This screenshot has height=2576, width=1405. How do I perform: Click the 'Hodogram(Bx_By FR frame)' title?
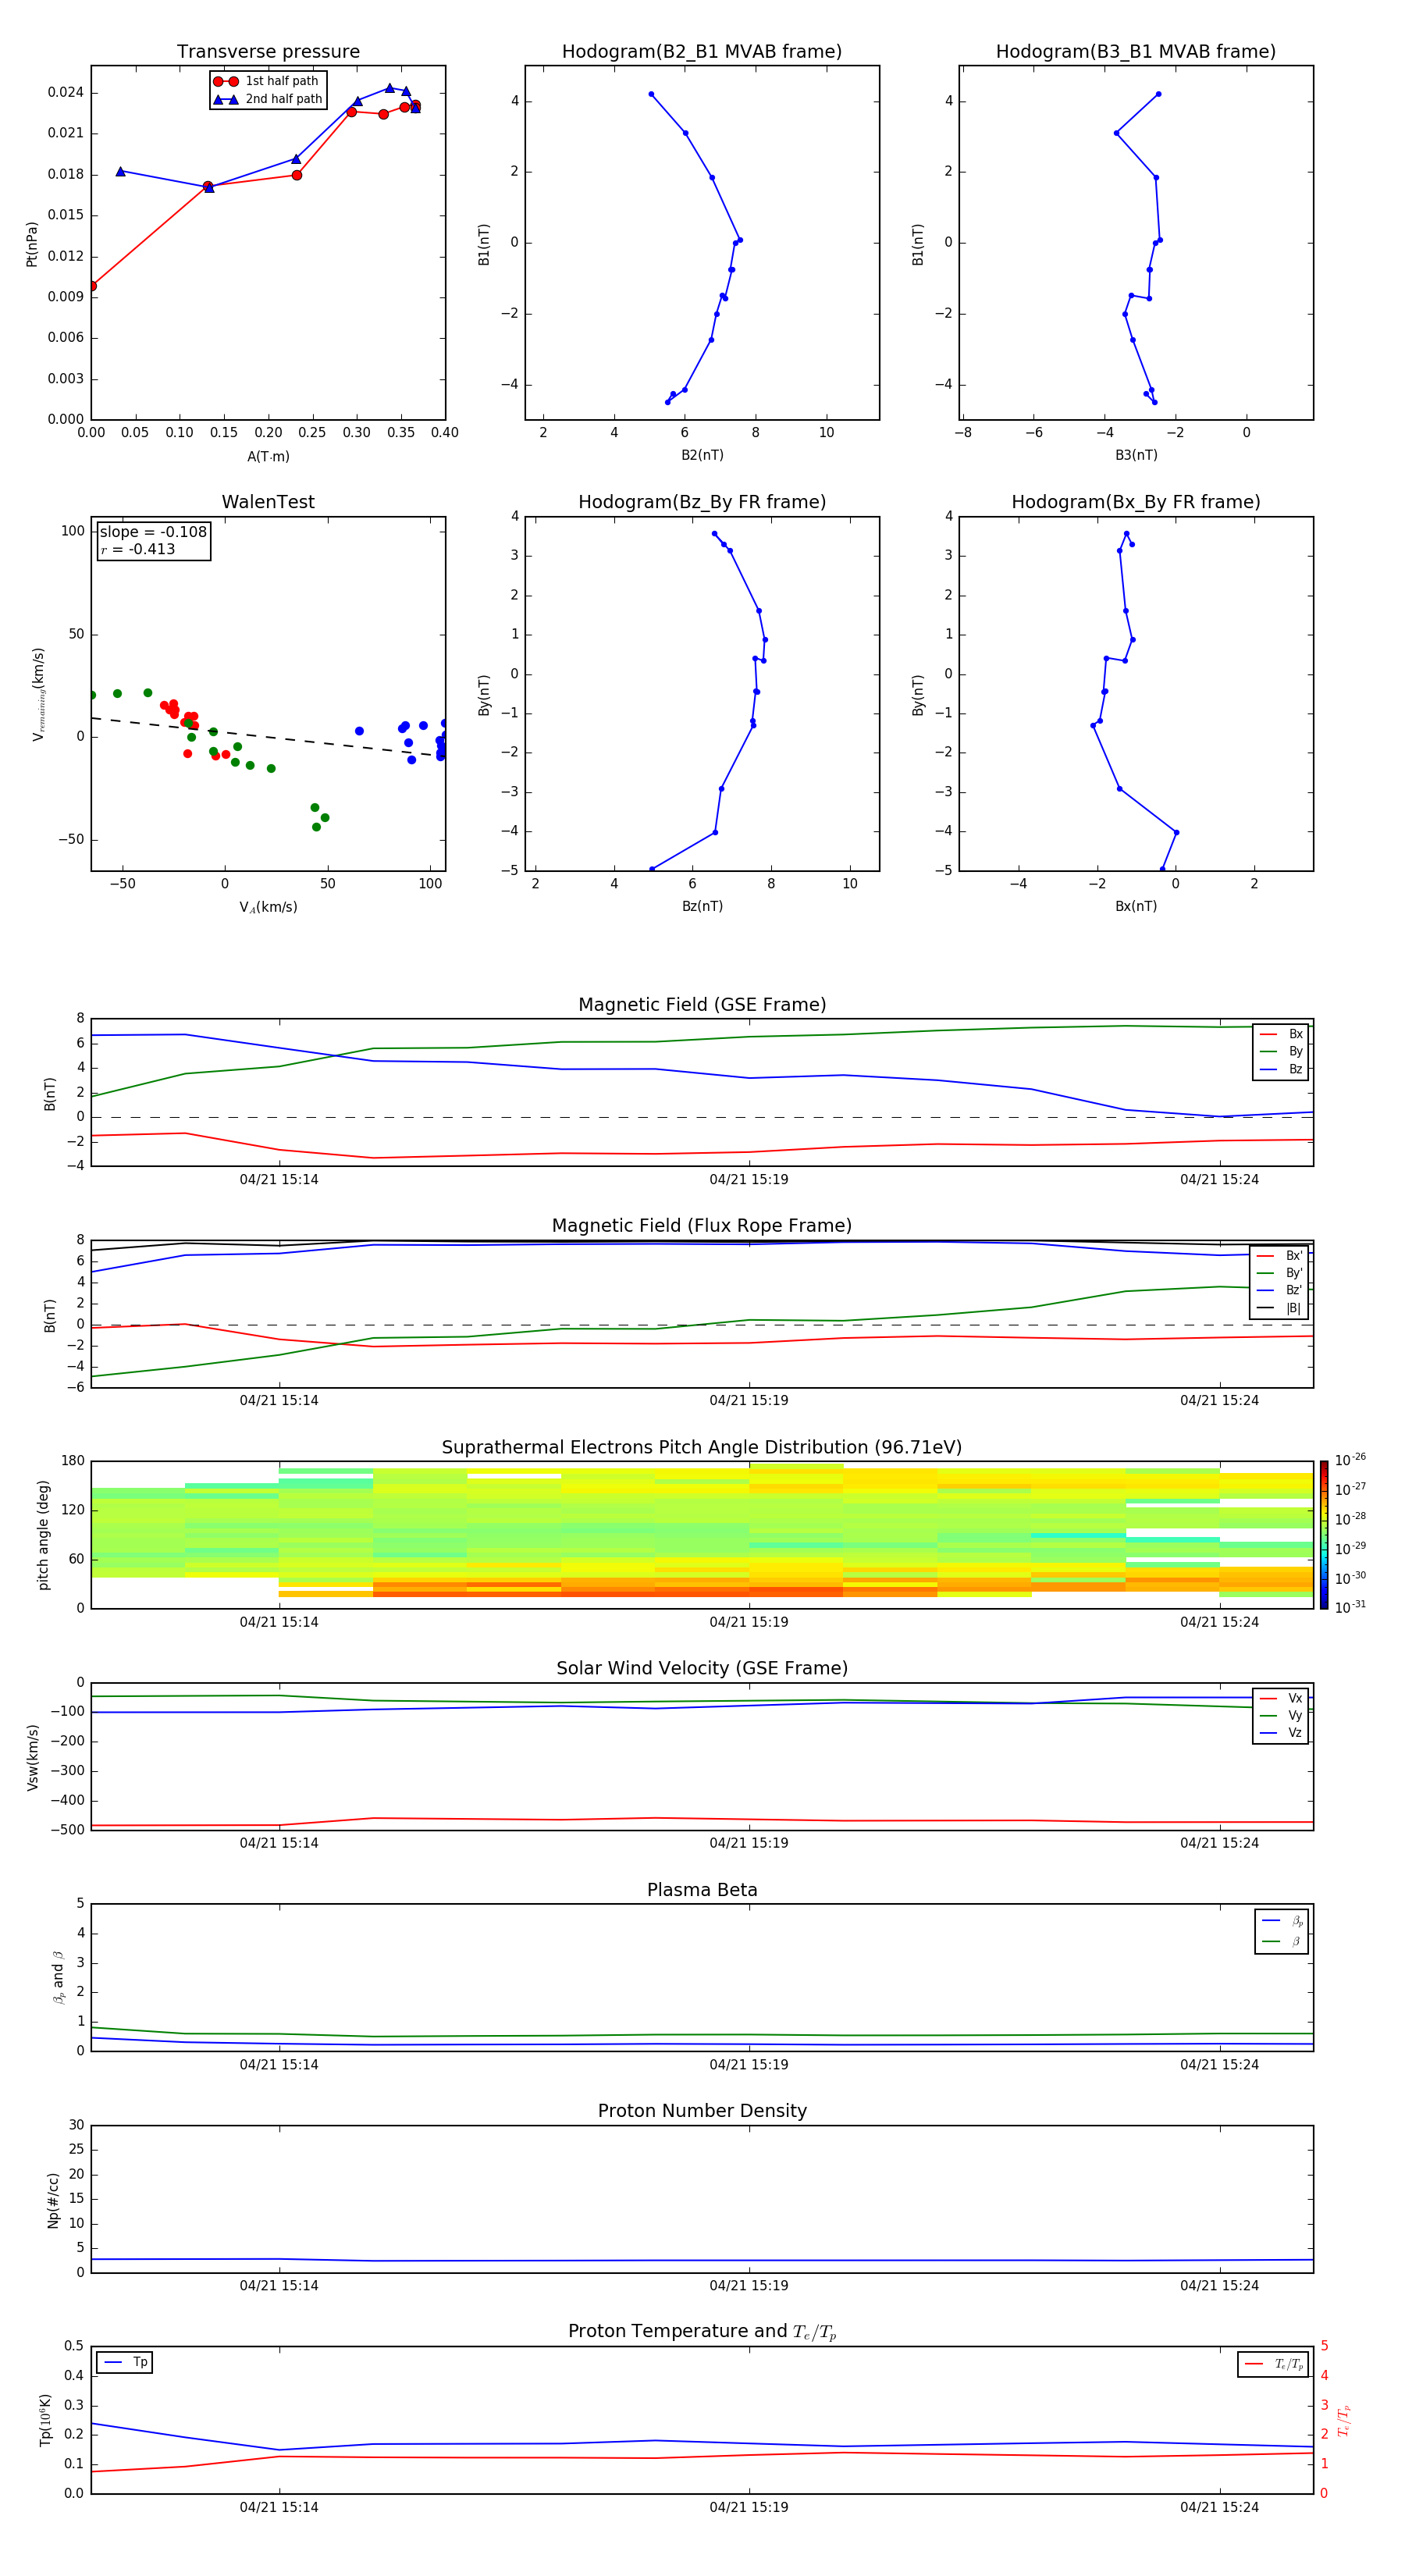[1136, 502]
